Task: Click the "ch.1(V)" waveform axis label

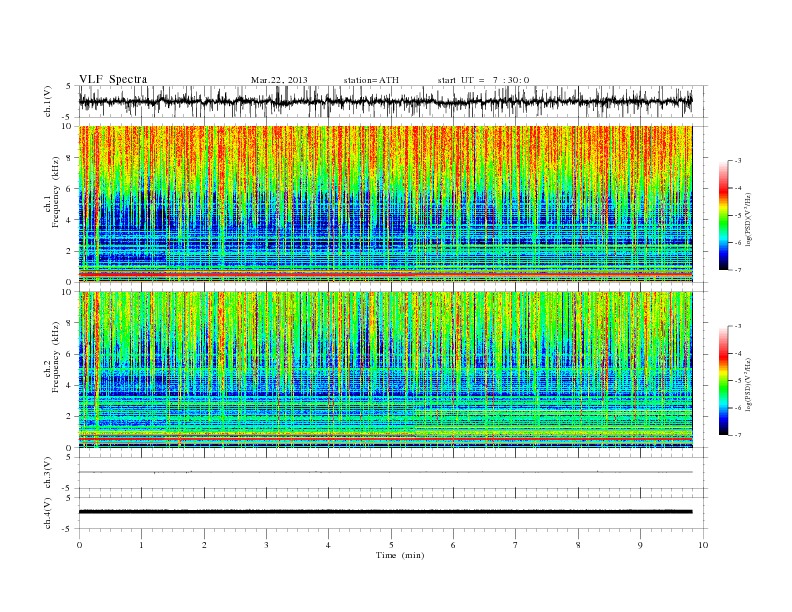Action: point(48,101)
